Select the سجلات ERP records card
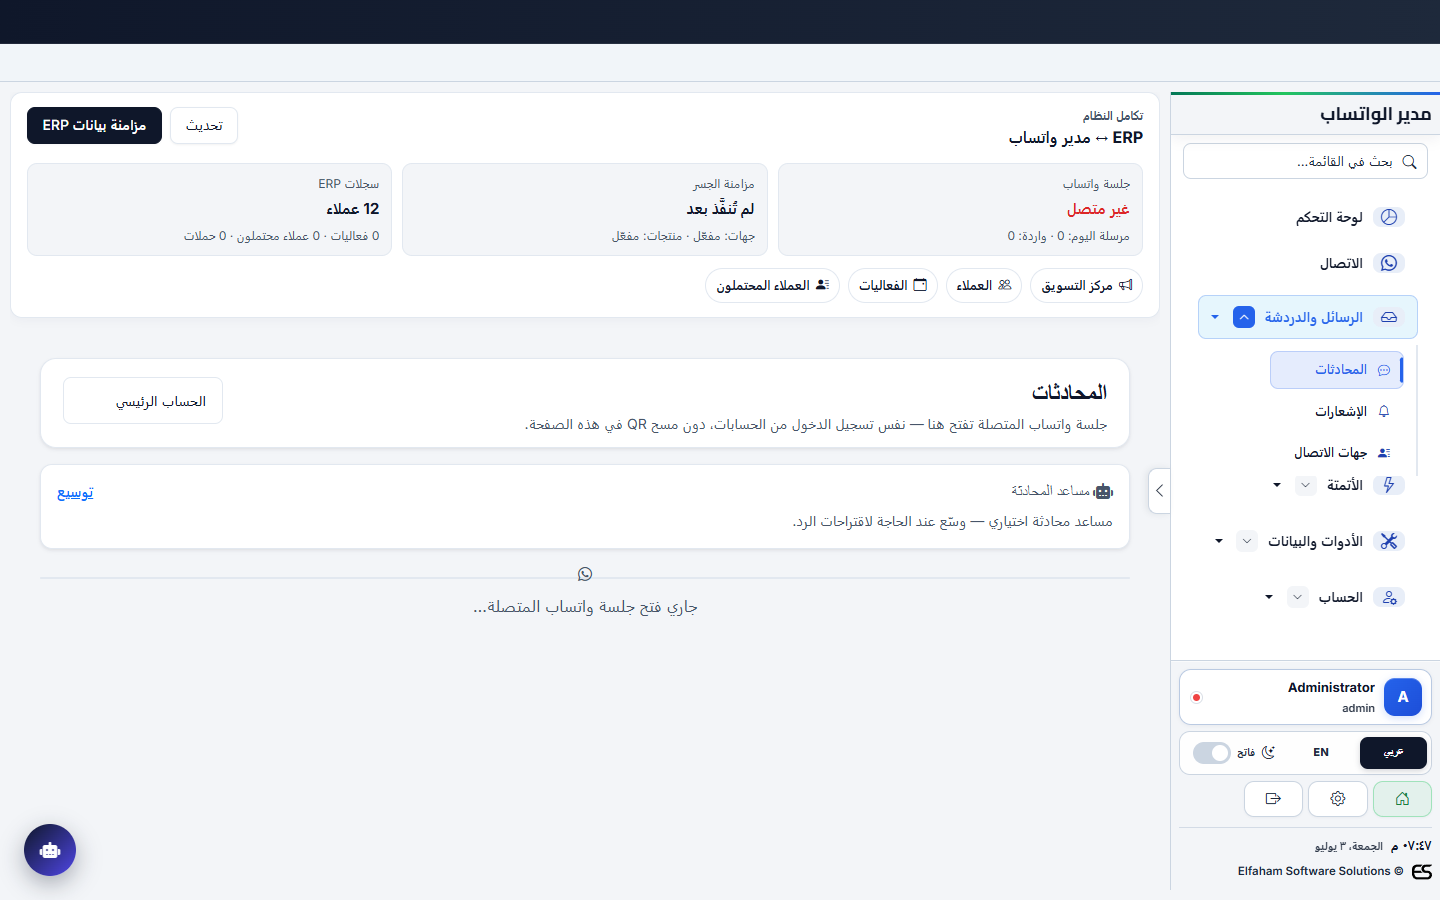Viewport: 1440px width, 900px height. [x=209, y=210]
